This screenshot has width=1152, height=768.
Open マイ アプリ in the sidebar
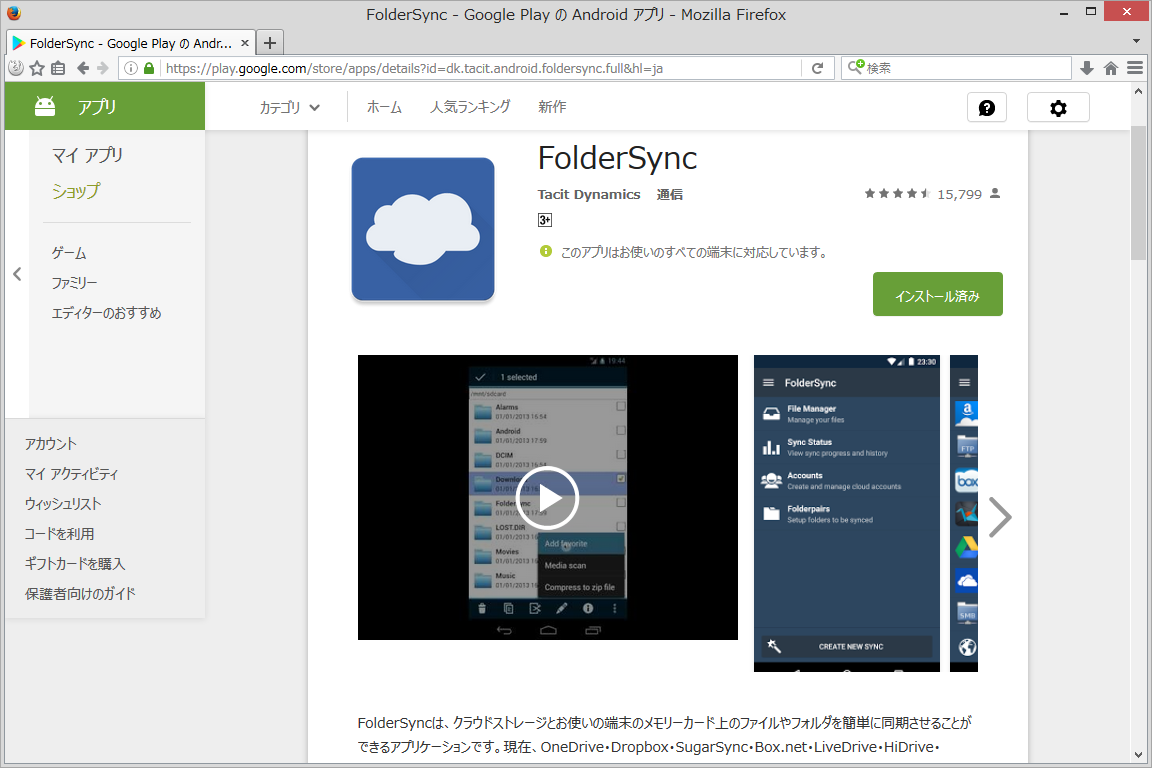(87, 155)
